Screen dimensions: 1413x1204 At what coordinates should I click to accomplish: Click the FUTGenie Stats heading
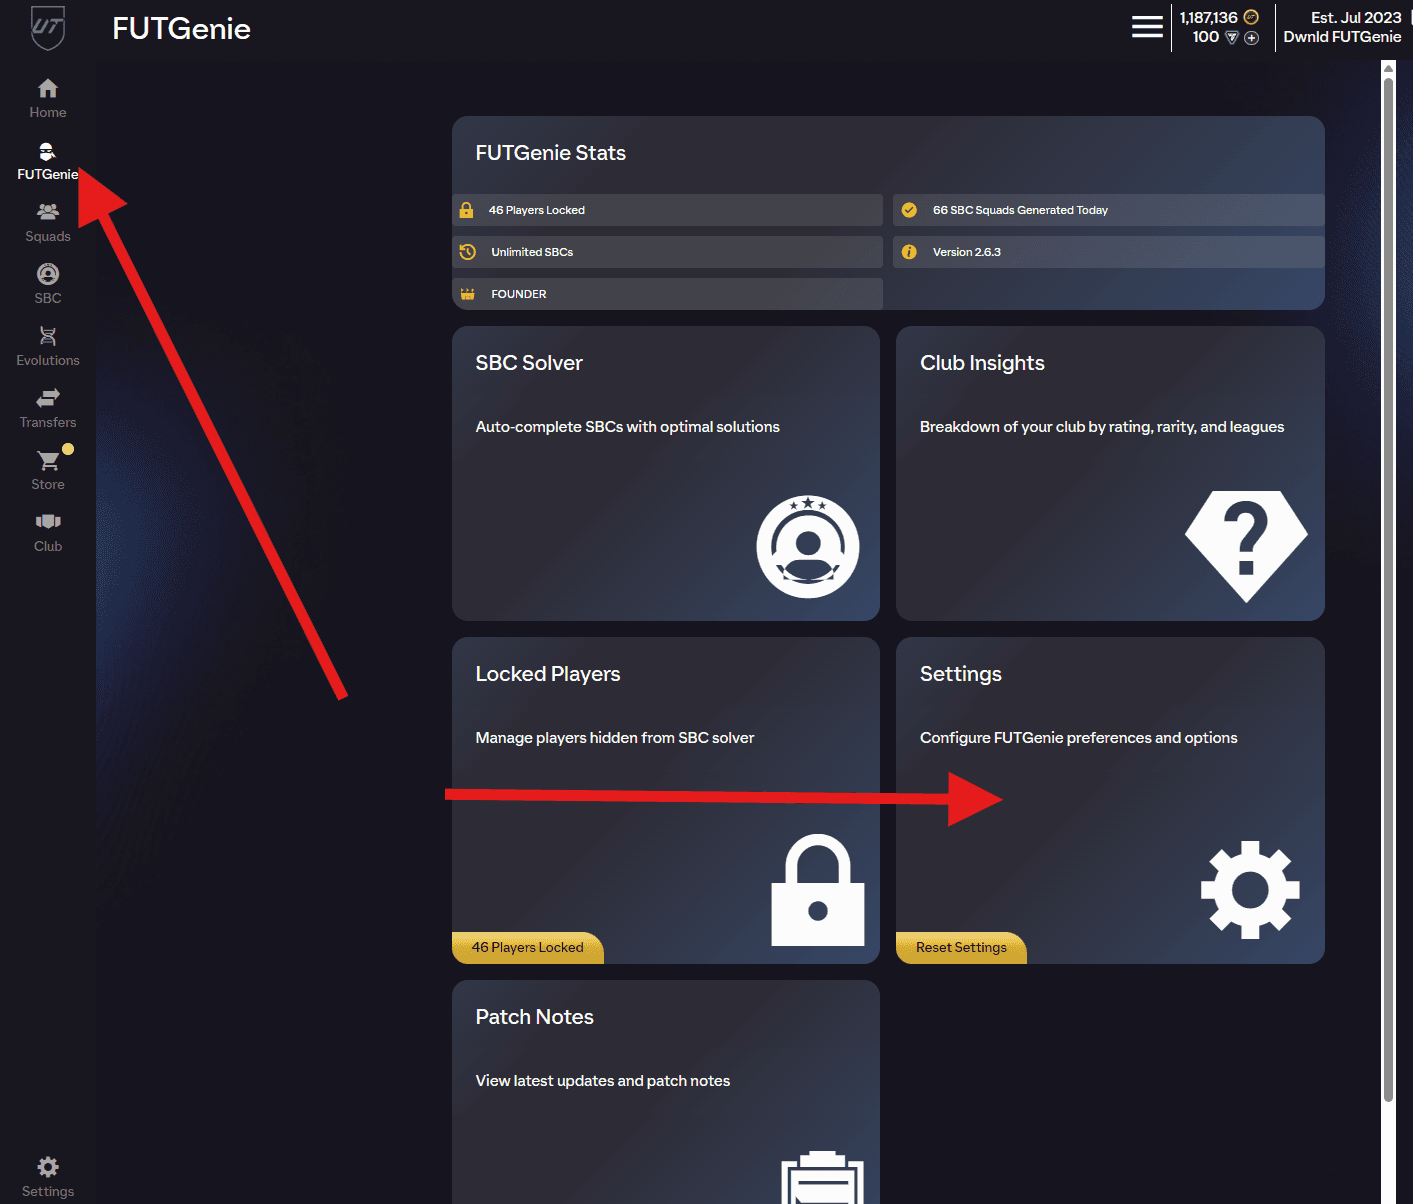pos(551,153)
